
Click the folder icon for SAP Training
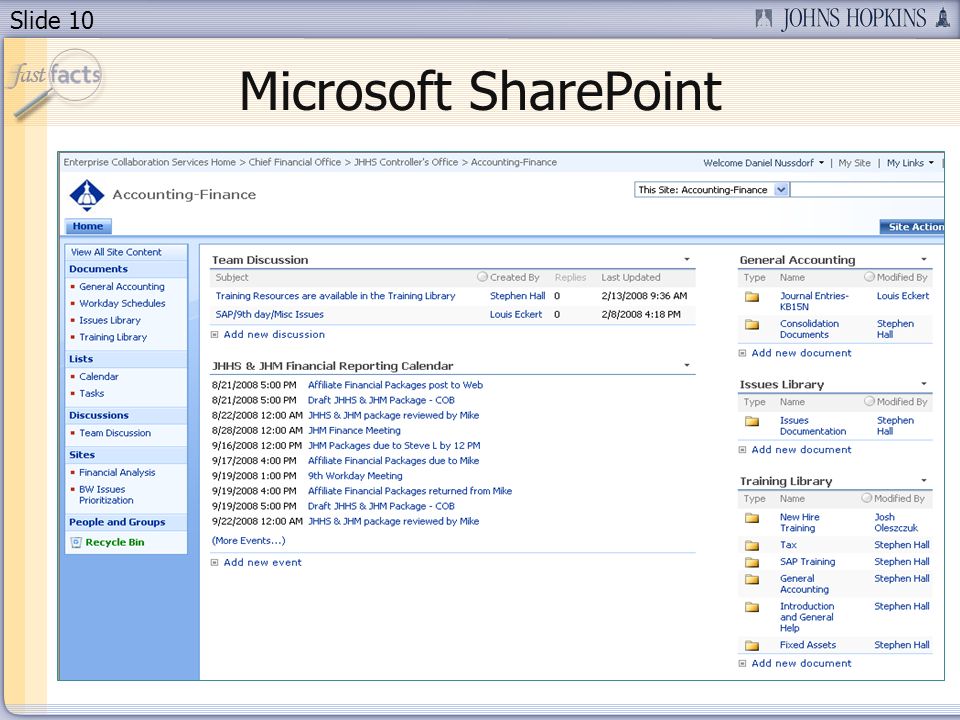(x=752, y=562)
